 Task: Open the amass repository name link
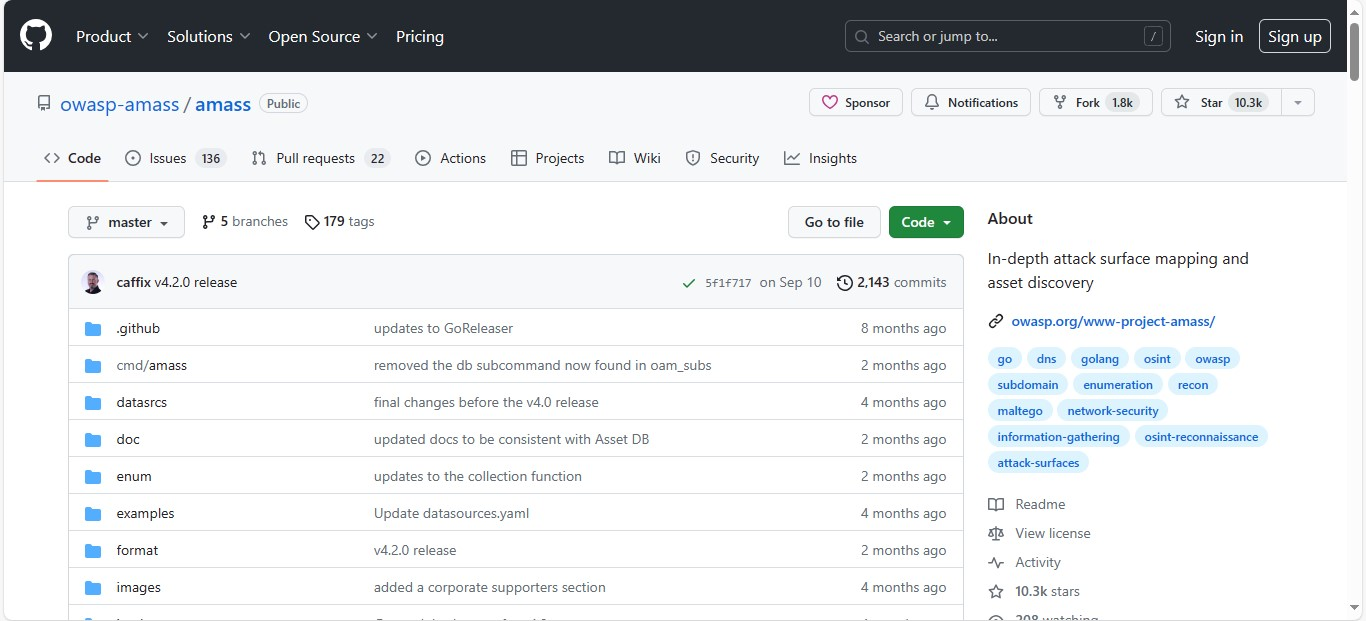[x=223, y=104]
